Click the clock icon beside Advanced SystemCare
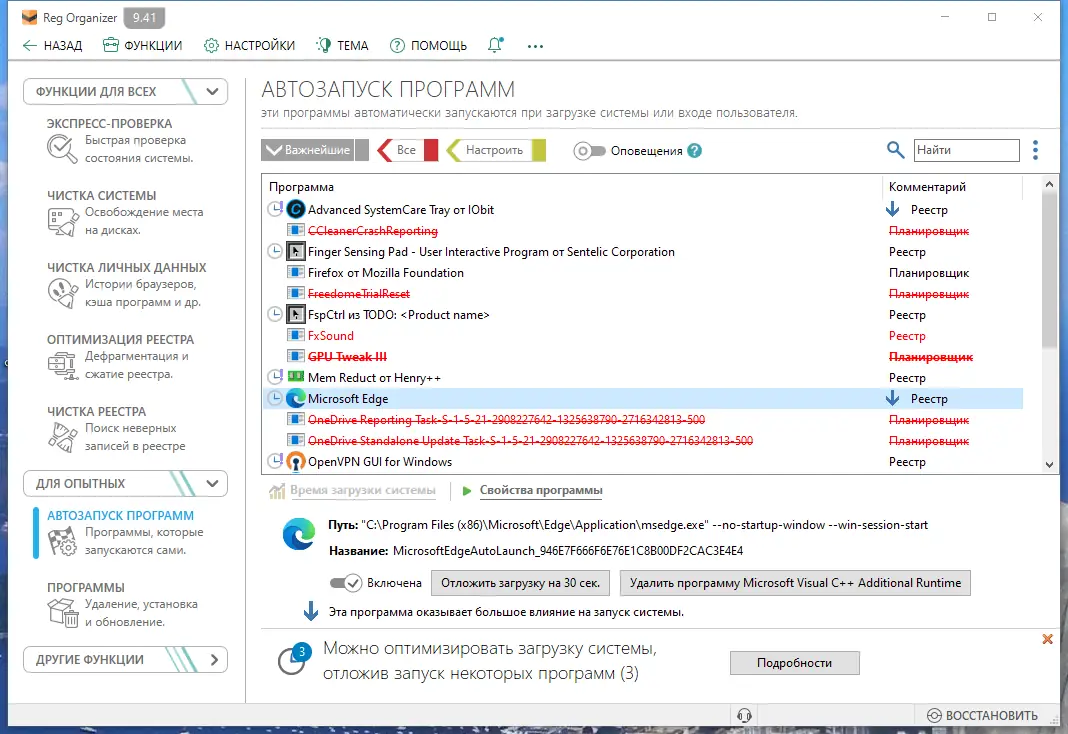 275,209
